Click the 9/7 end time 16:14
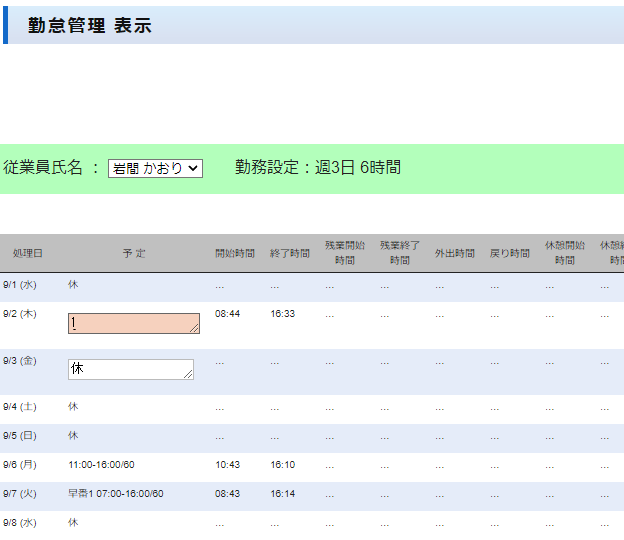624x540 pixels. pos(282,494)
